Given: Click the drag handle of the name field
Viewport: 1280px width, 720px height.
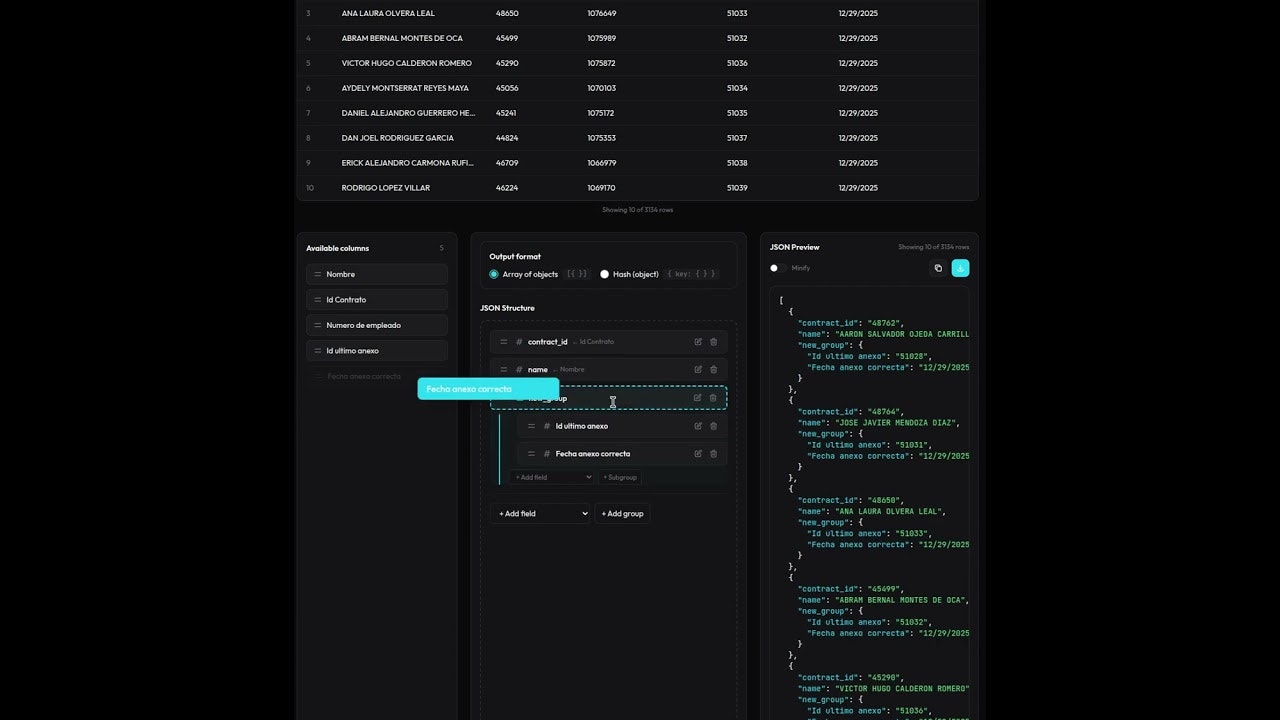Looking at the screenshot, I should click(504, 369).
